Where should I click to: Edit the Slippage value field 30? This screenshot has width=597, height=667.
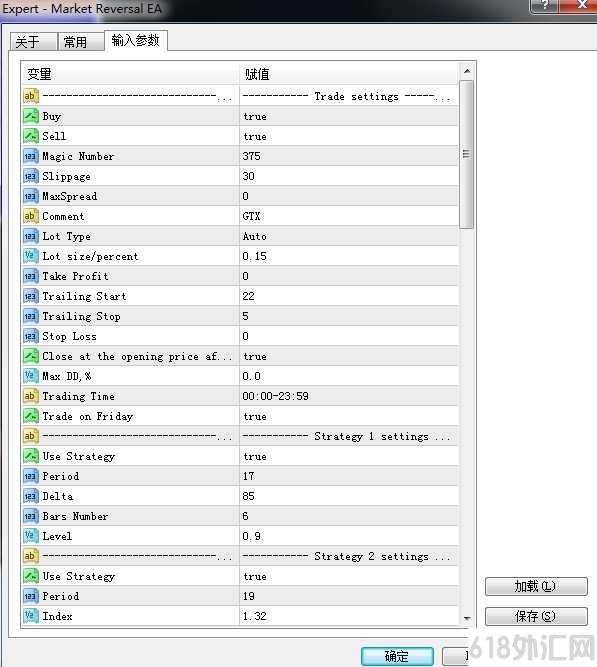(349, 176)
